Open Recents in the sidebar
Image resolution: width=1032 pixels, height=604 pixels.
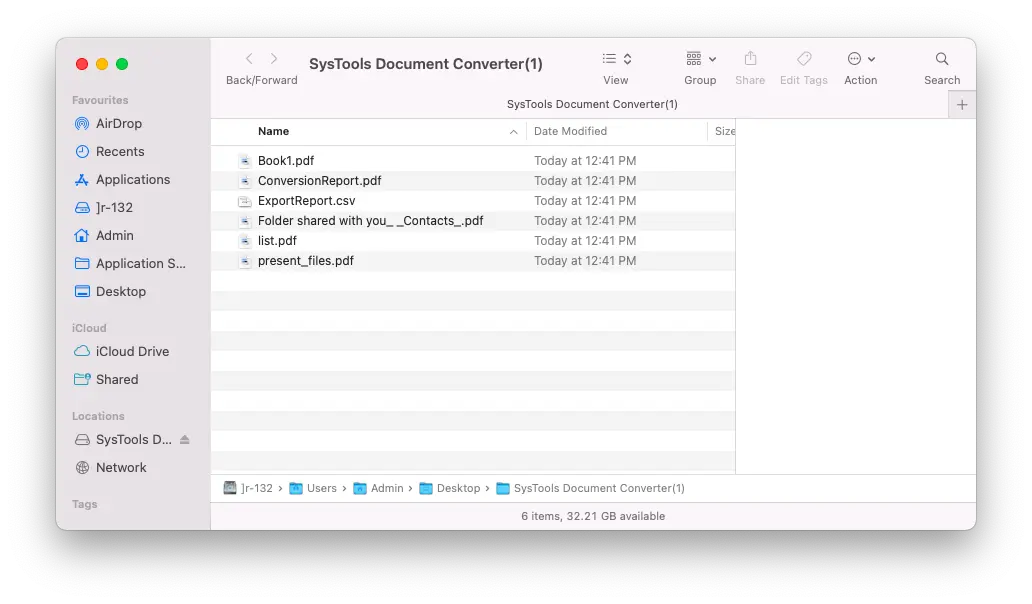click(x=120, y=151)
